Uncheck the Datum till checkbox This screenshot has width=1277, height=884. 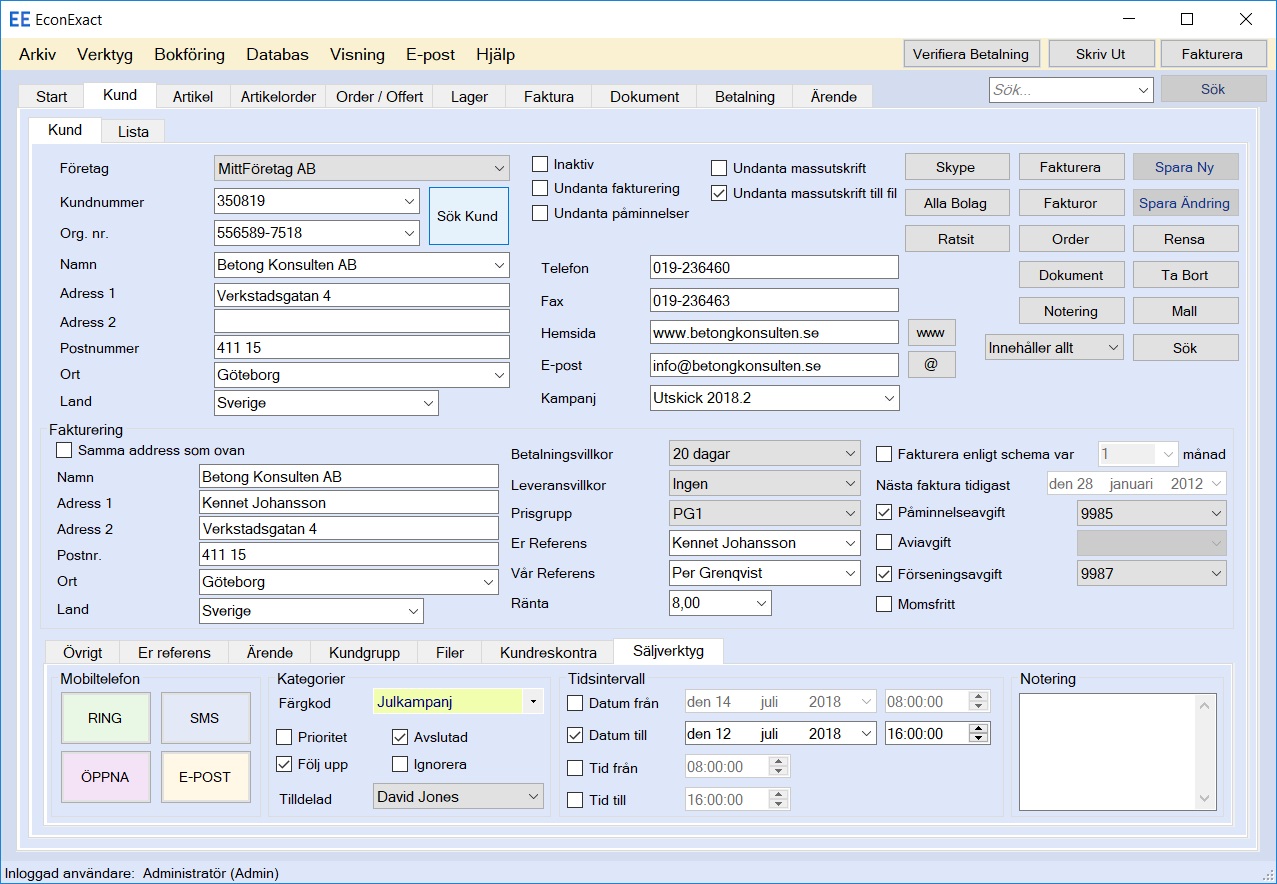tap(575, 735)
